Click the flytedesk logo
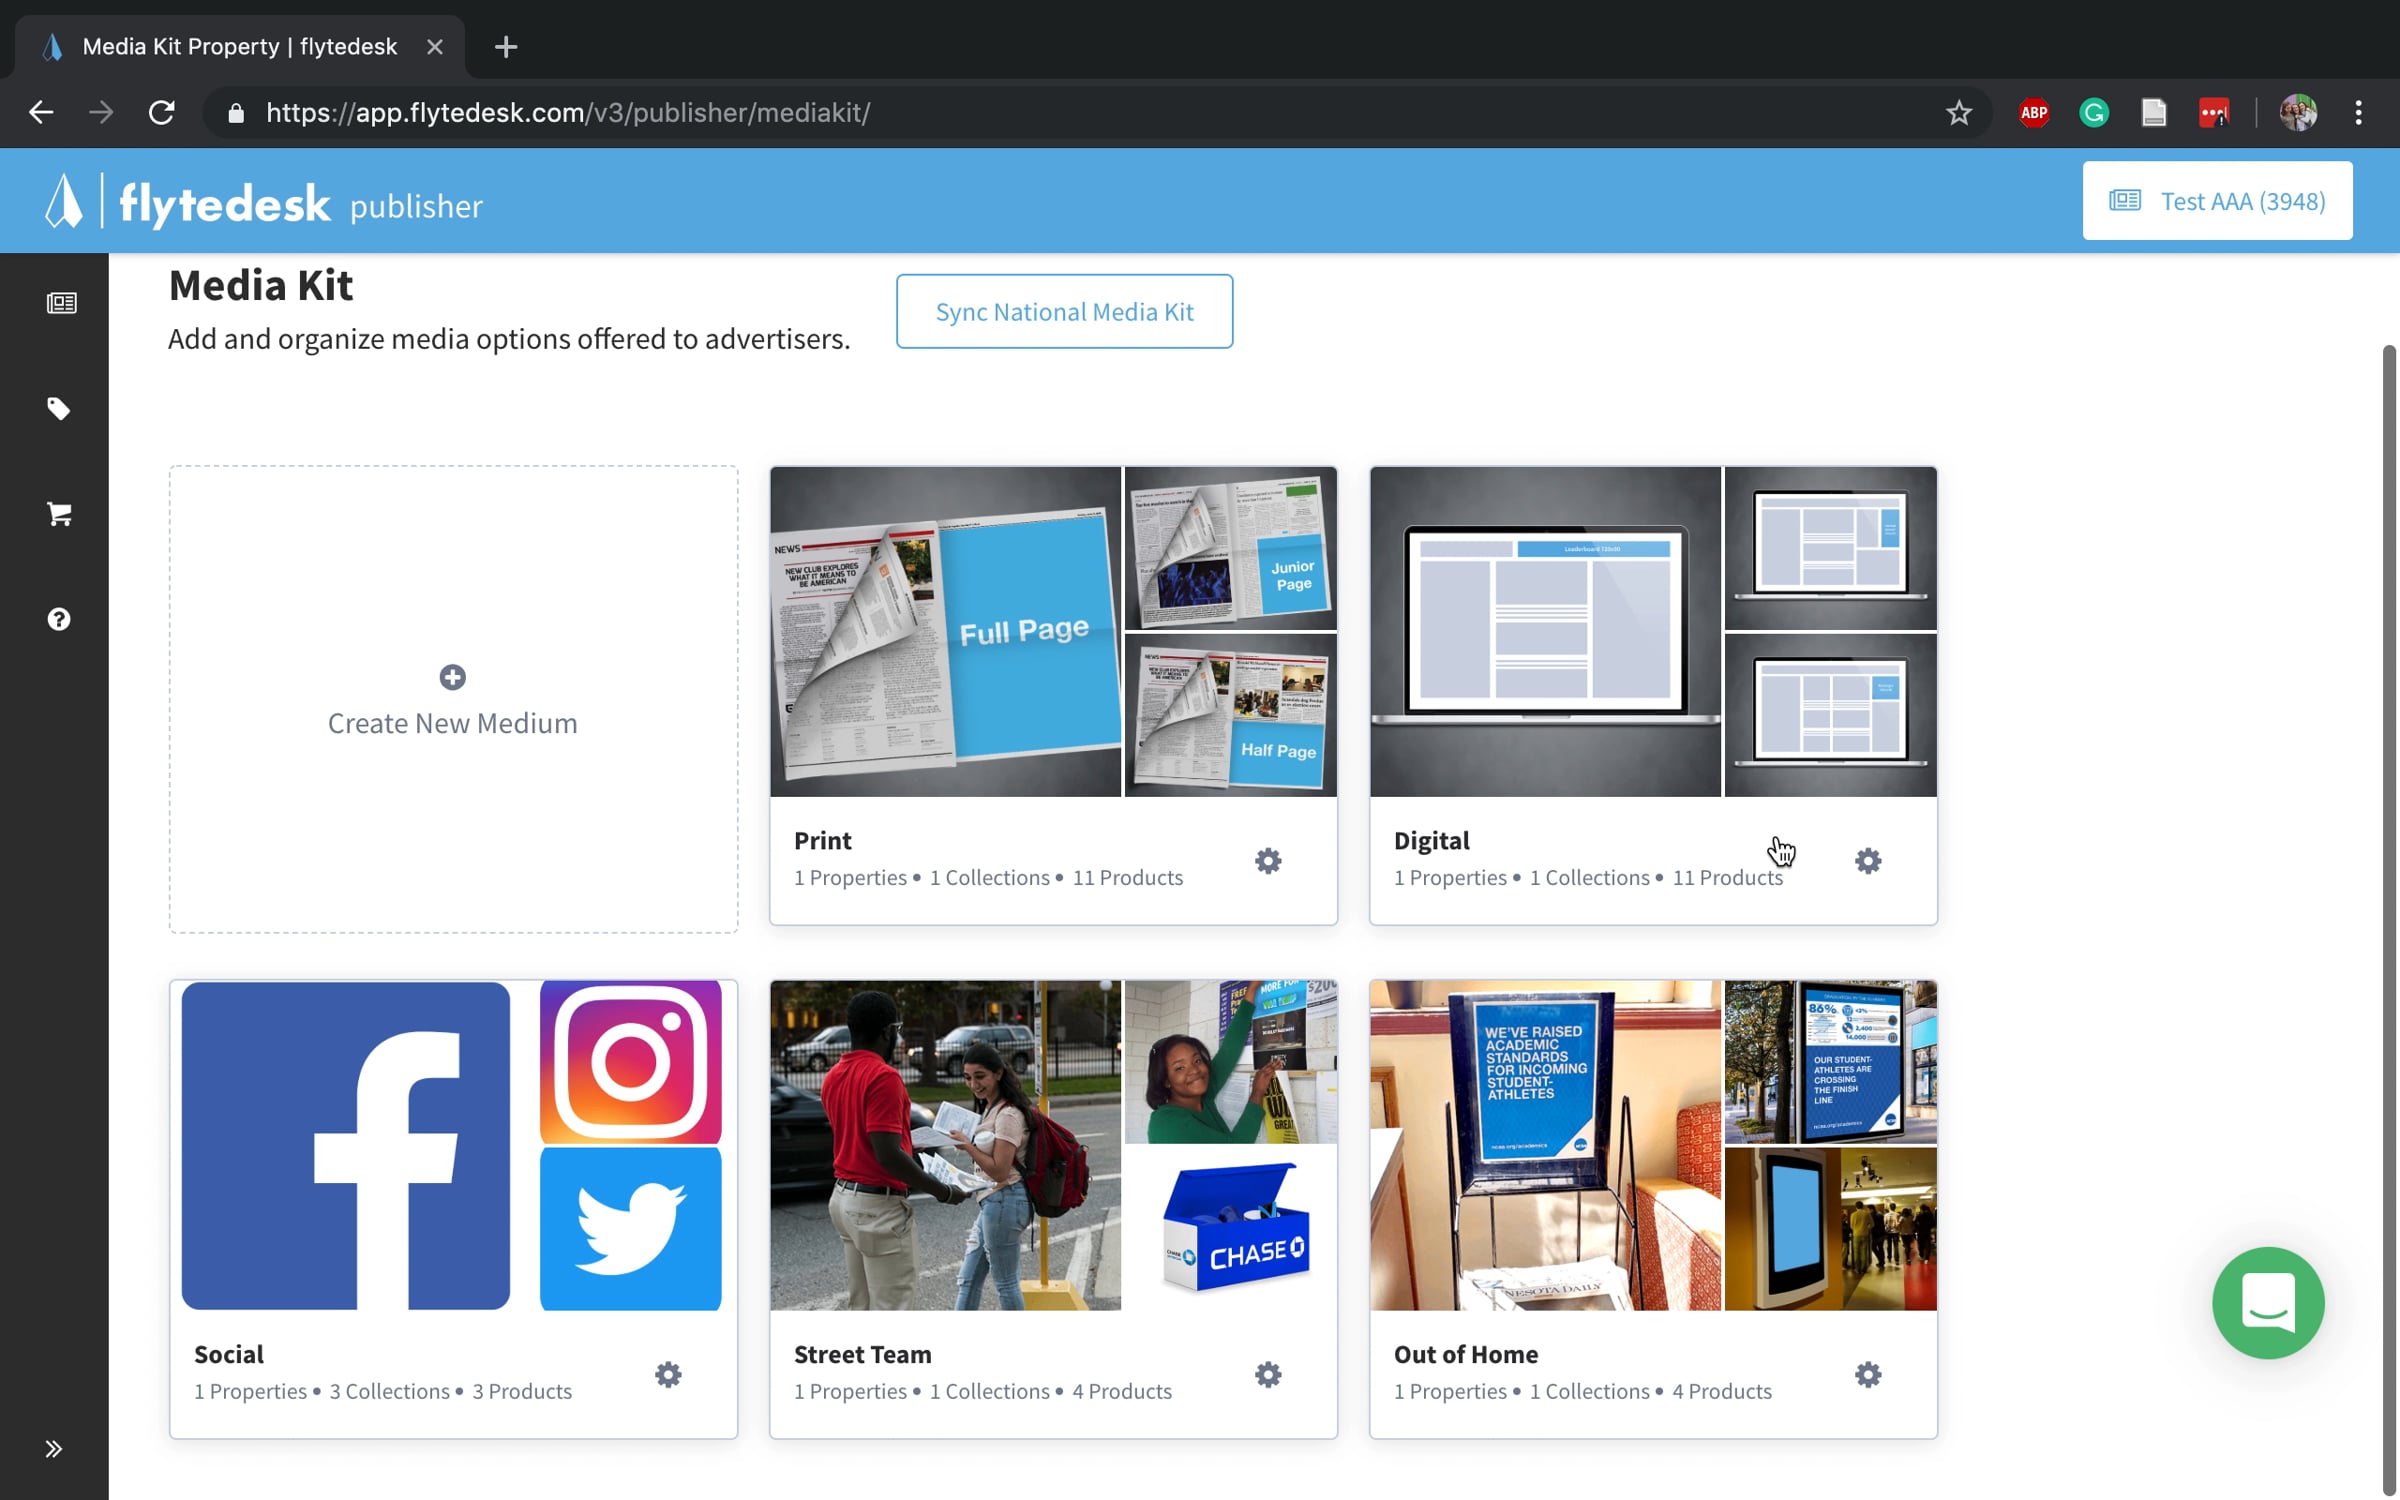 coord(190,203)
